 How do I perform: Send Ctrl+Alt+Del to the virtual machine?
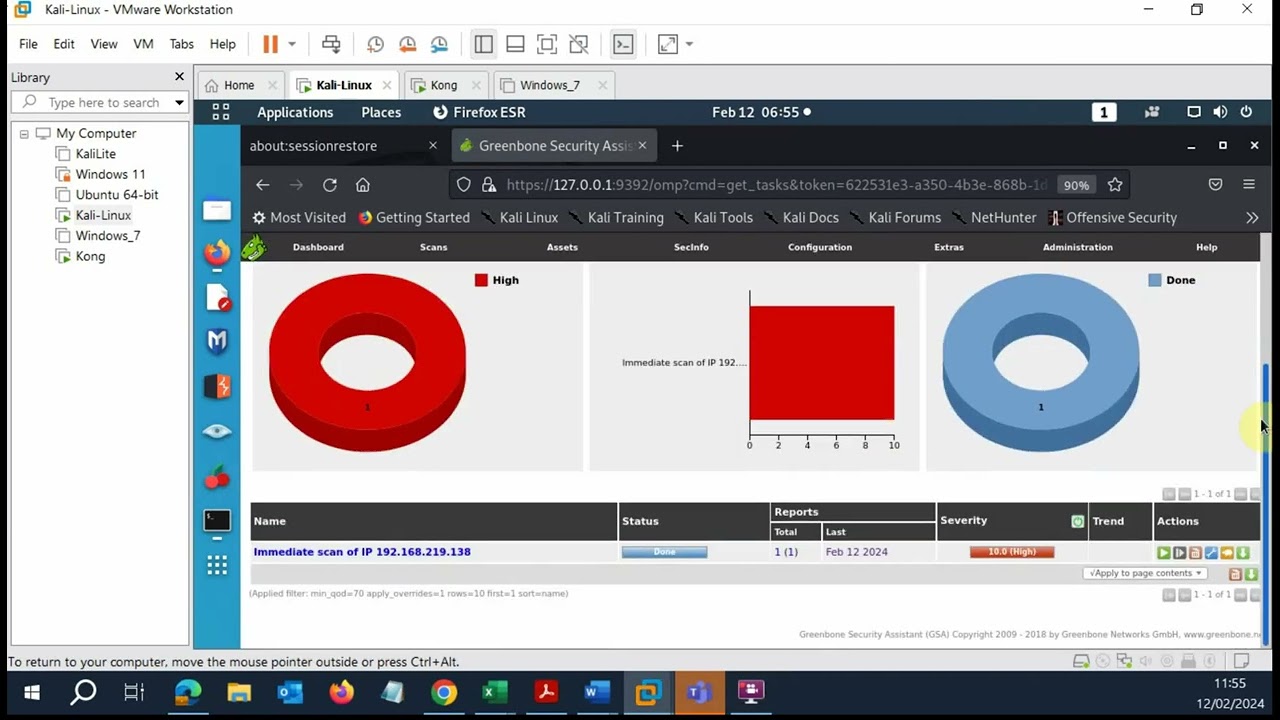(x=331, y=44)
